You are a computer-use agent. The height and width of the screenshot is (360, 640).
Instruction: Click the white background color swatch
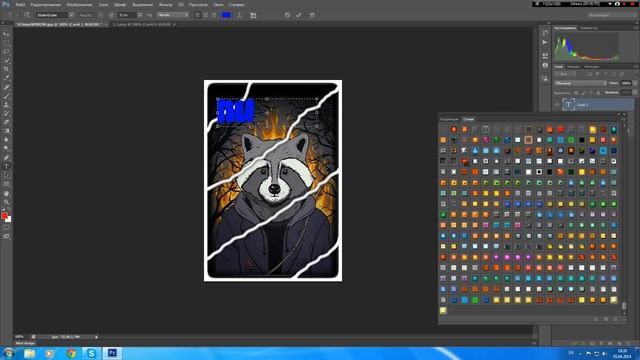pyautogui.click(x=9, y=220)
